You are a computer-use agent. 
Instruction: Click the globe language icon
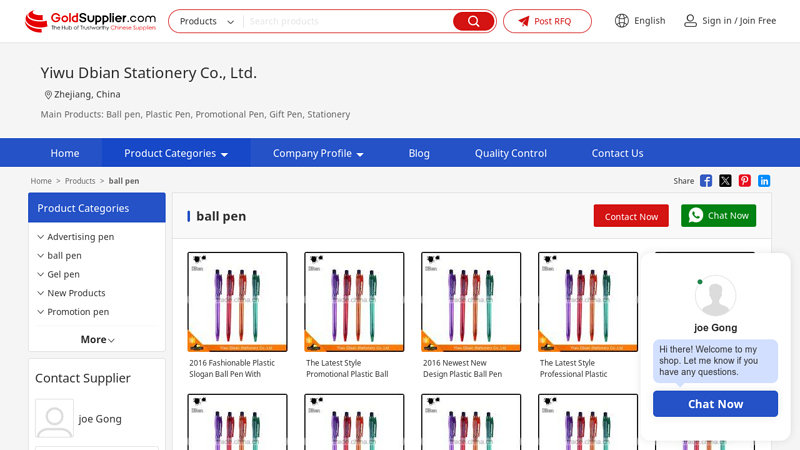pos(621,21)
